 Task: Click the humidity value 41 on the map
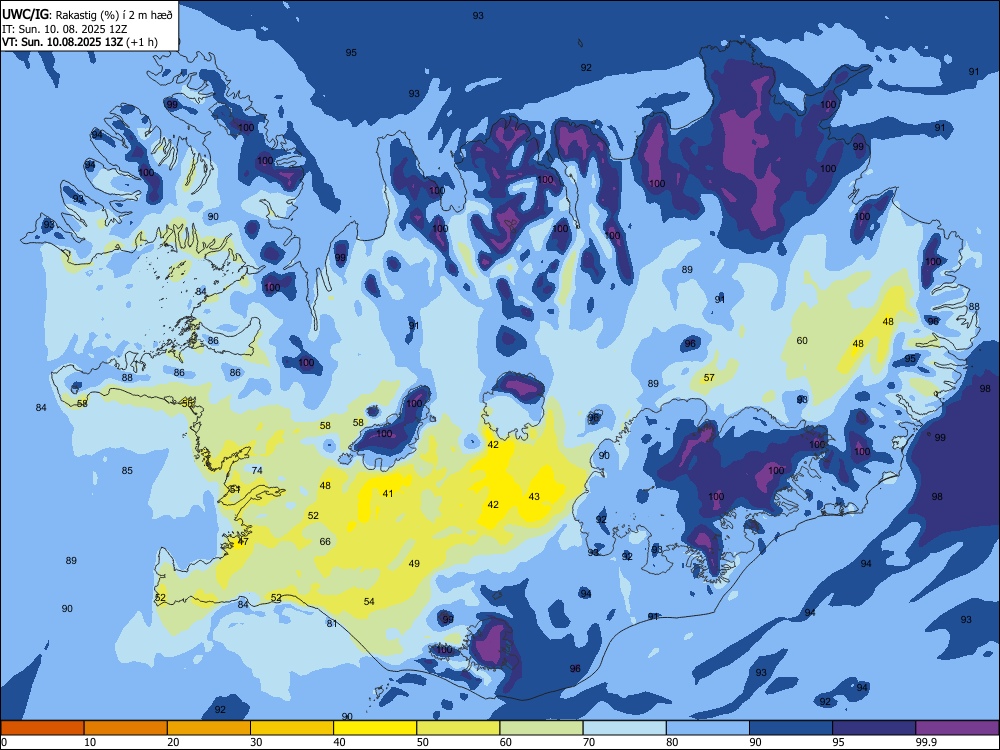388,493
